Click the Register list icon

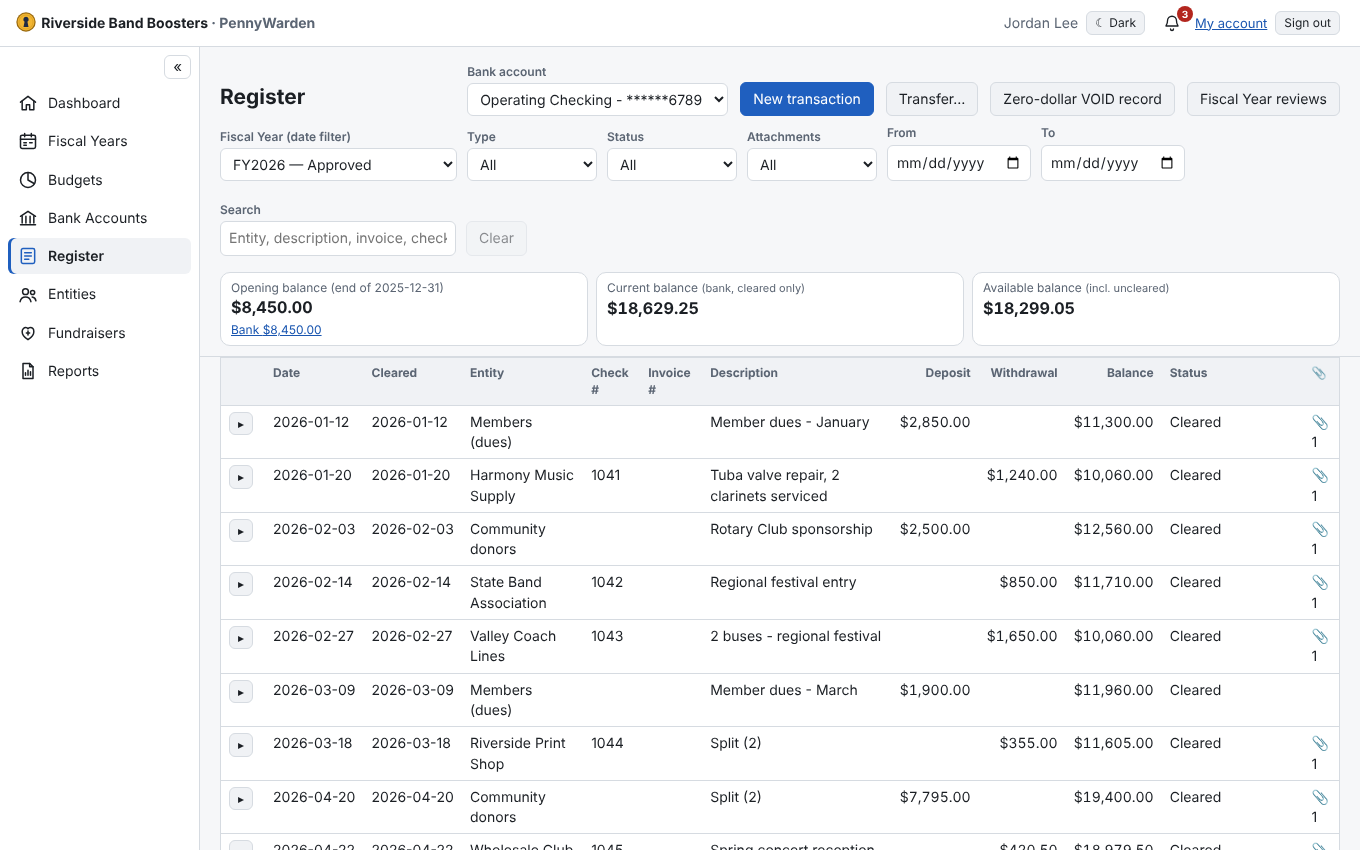[28, 256]
